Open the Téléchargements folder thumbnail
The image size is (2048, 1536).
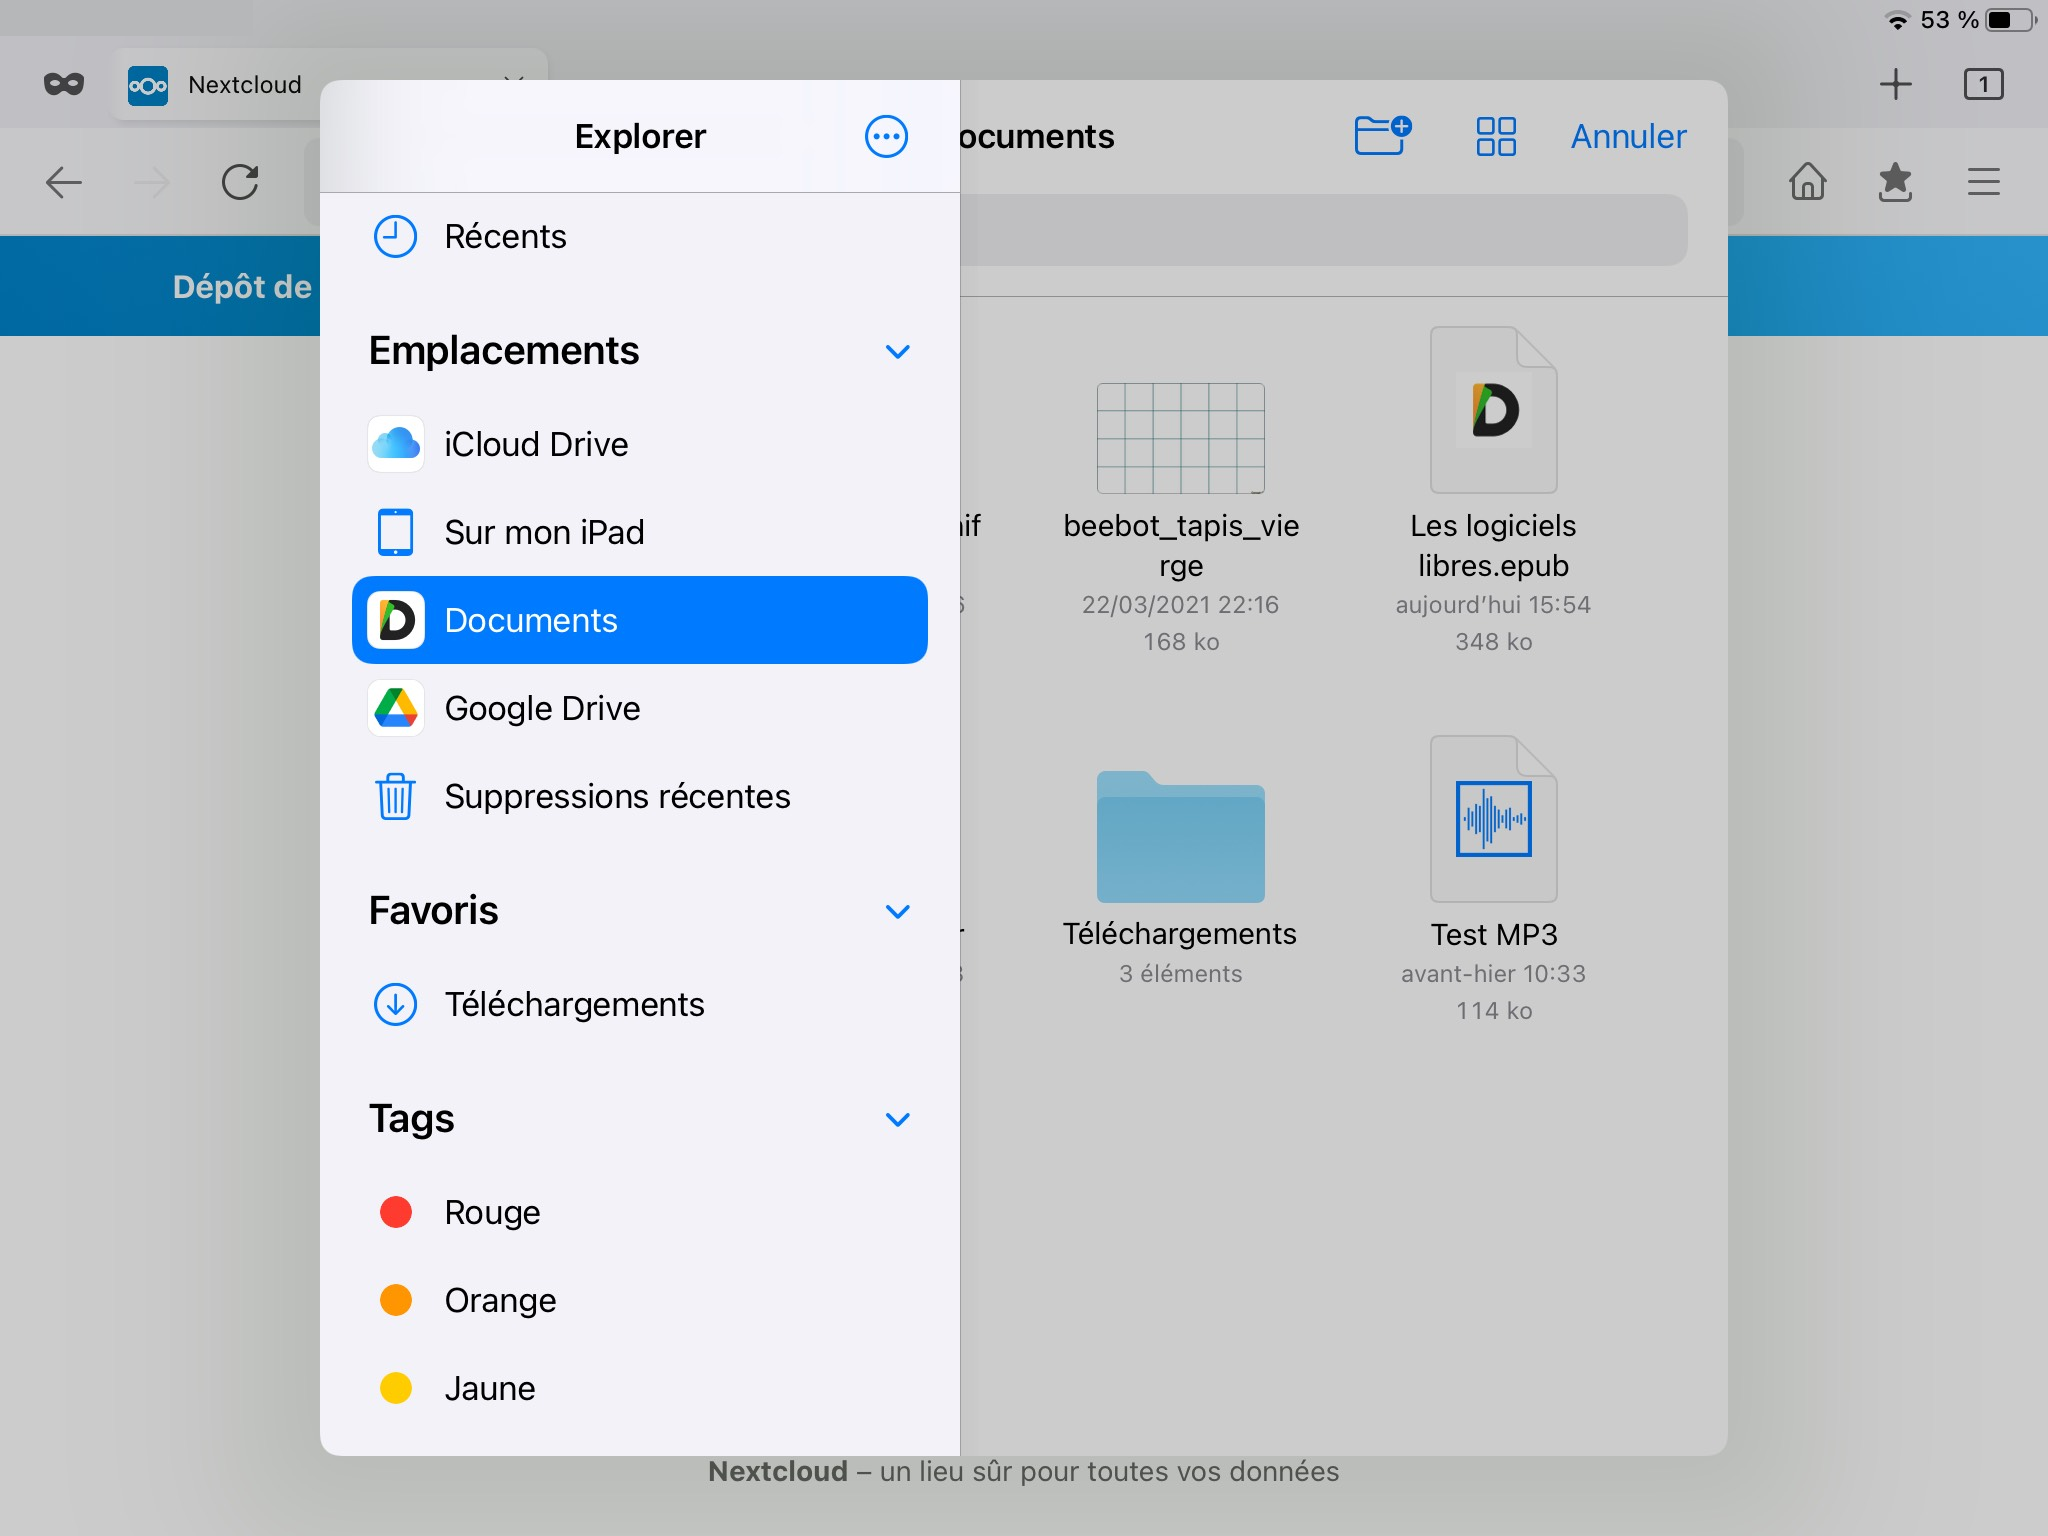1180,838
